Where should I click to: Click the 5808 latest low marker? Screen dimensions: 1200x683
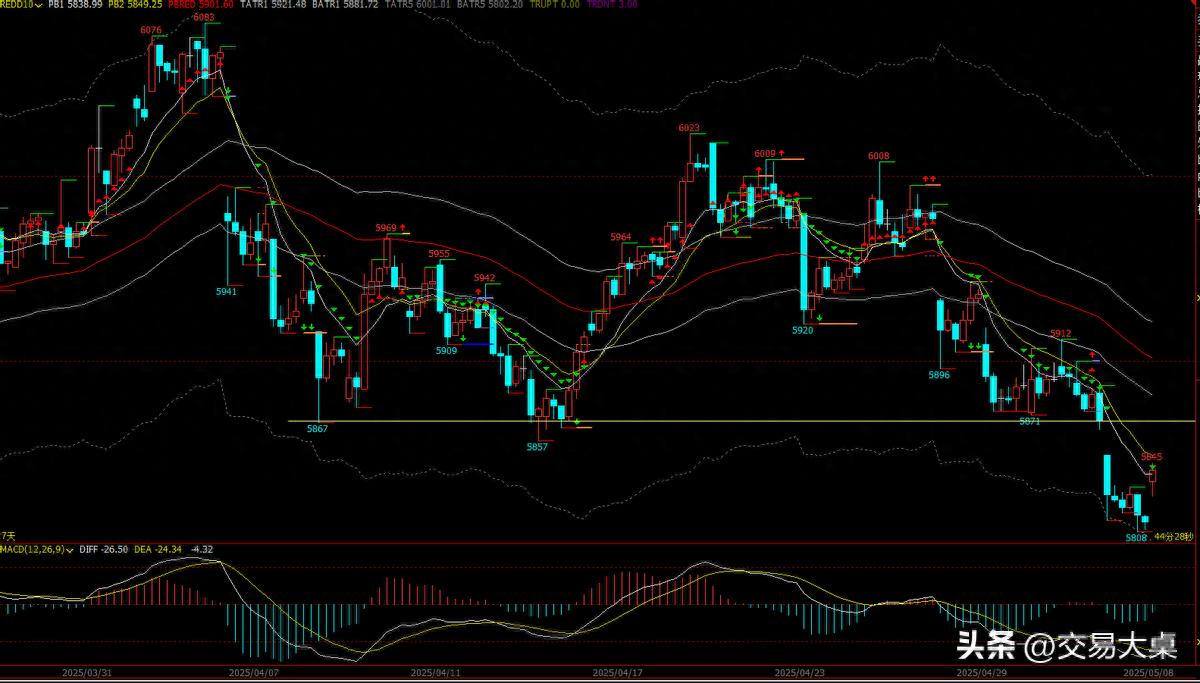1135,538
